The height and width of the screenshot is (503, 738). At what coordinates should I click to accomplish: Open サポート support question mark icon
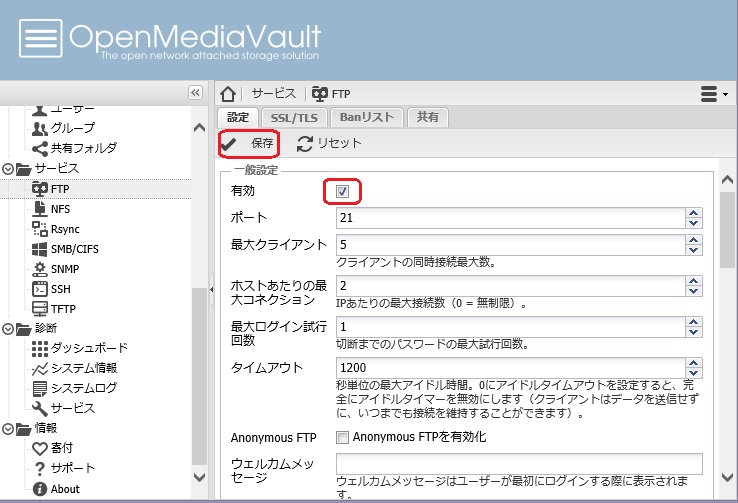[40, 468]
